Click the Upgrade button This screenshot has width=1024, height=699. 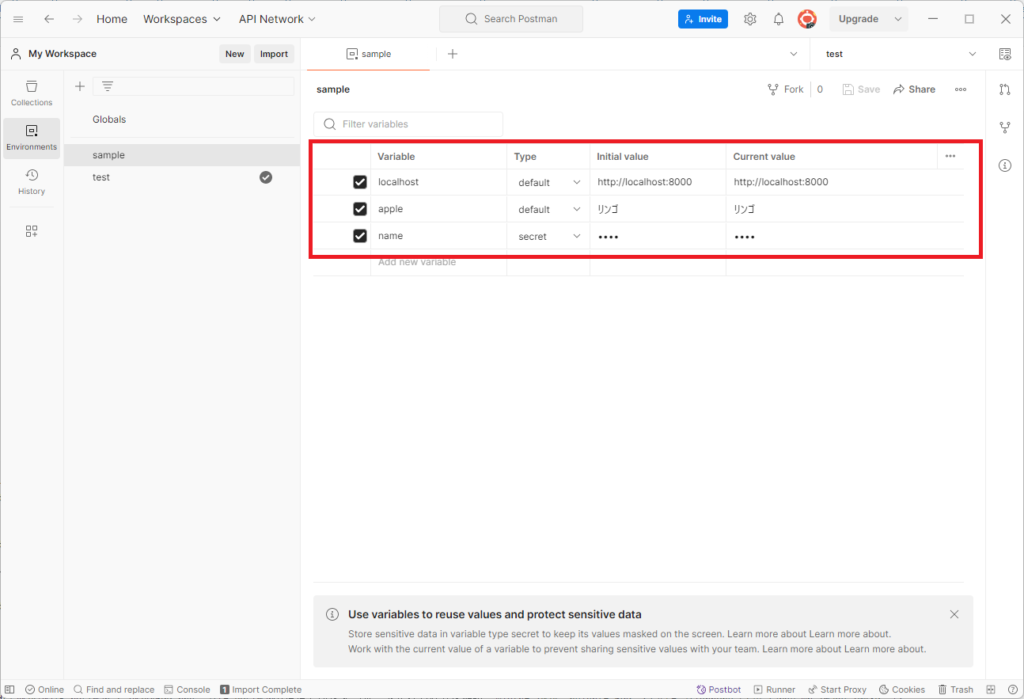858,19
